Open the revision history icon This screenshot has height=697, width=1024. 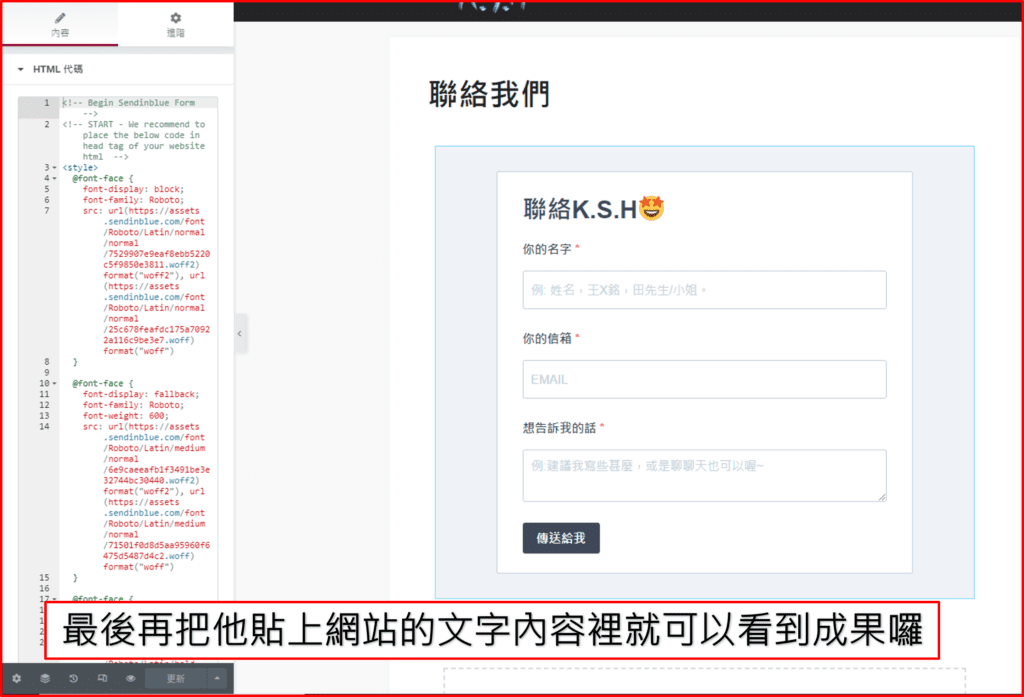click(x=73, y=678)
